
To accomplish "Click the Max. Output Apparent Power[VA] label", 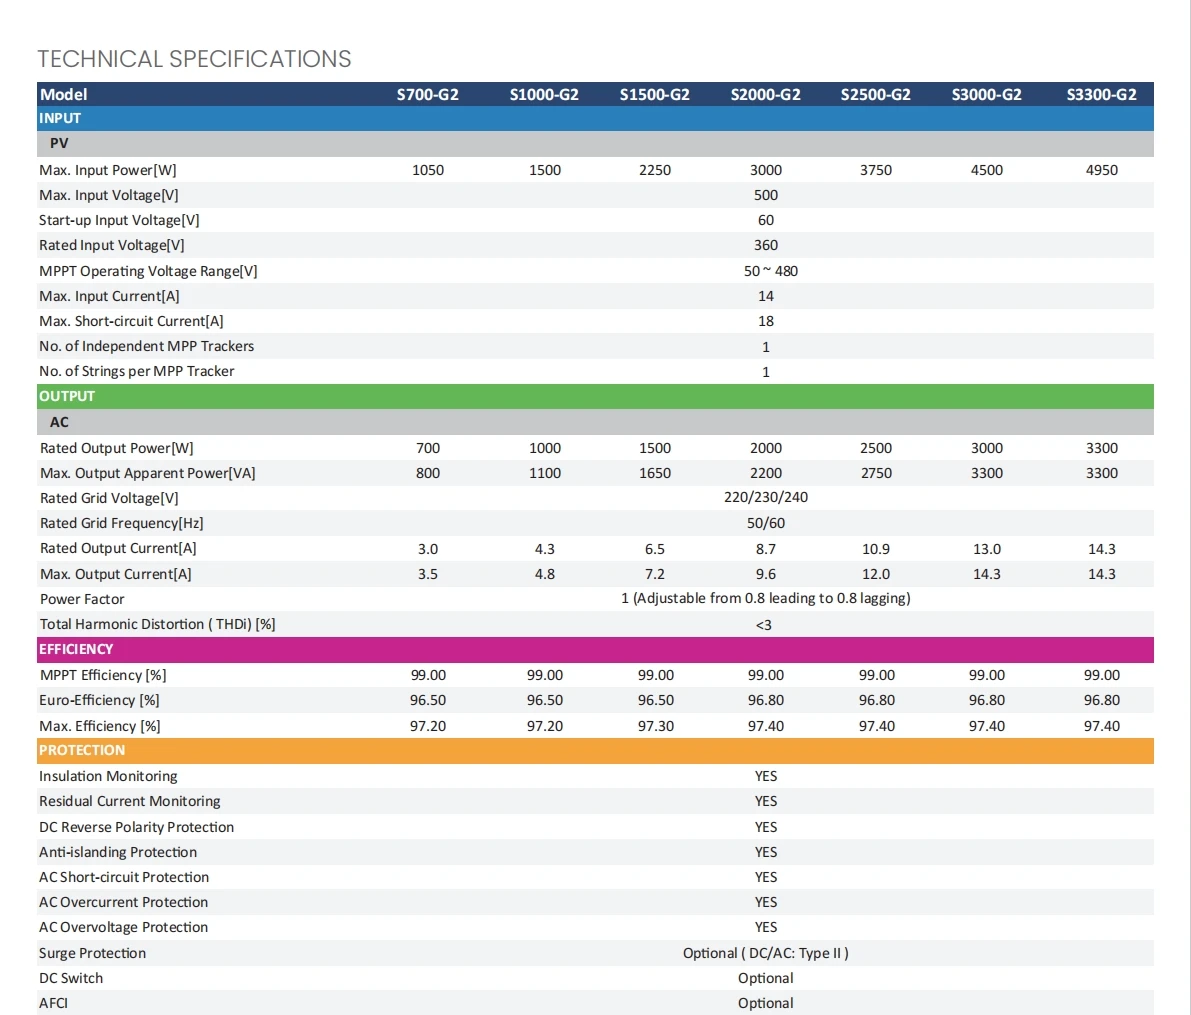I will click(147, 473).
